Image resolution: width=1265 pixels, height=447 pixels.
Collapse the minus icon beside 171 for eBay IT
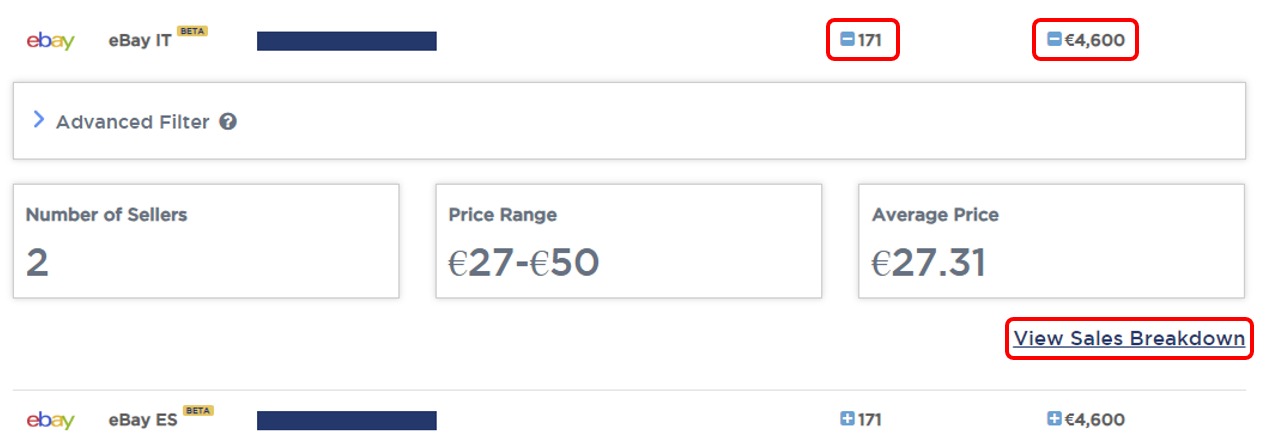(847, 41)
